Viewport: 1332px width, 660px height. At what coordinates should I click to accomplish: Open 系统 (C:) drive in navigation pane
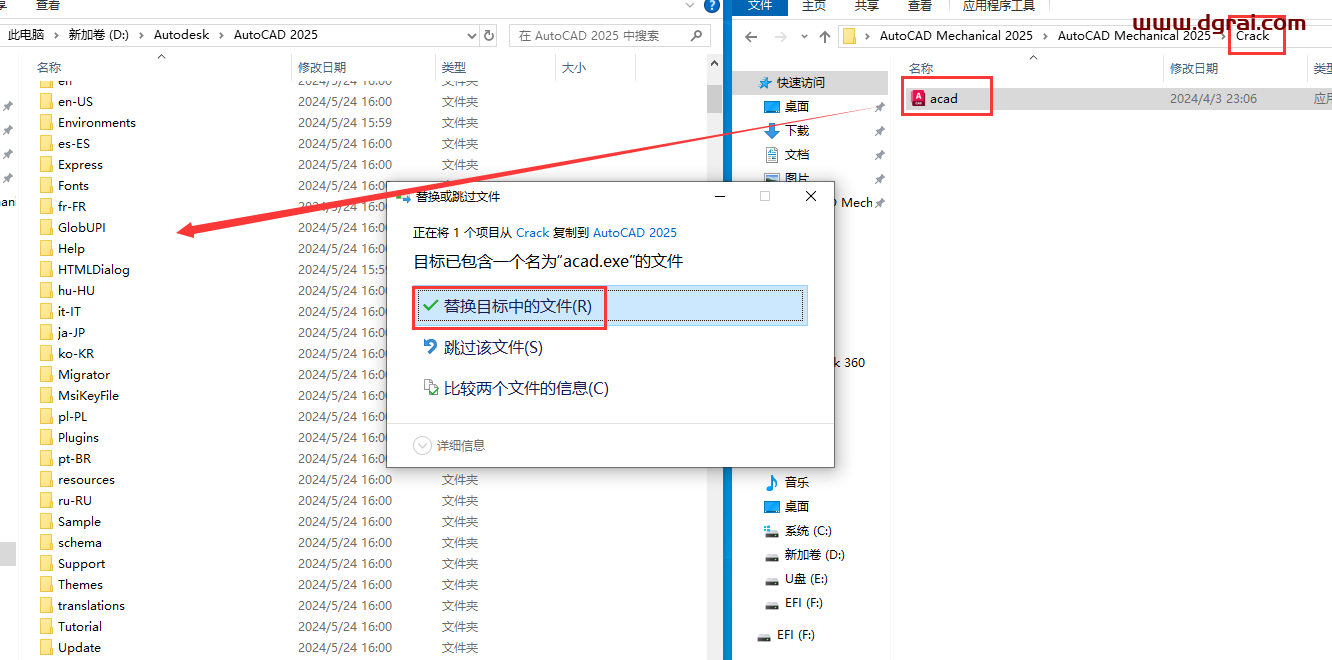click(x=808, y=531)
